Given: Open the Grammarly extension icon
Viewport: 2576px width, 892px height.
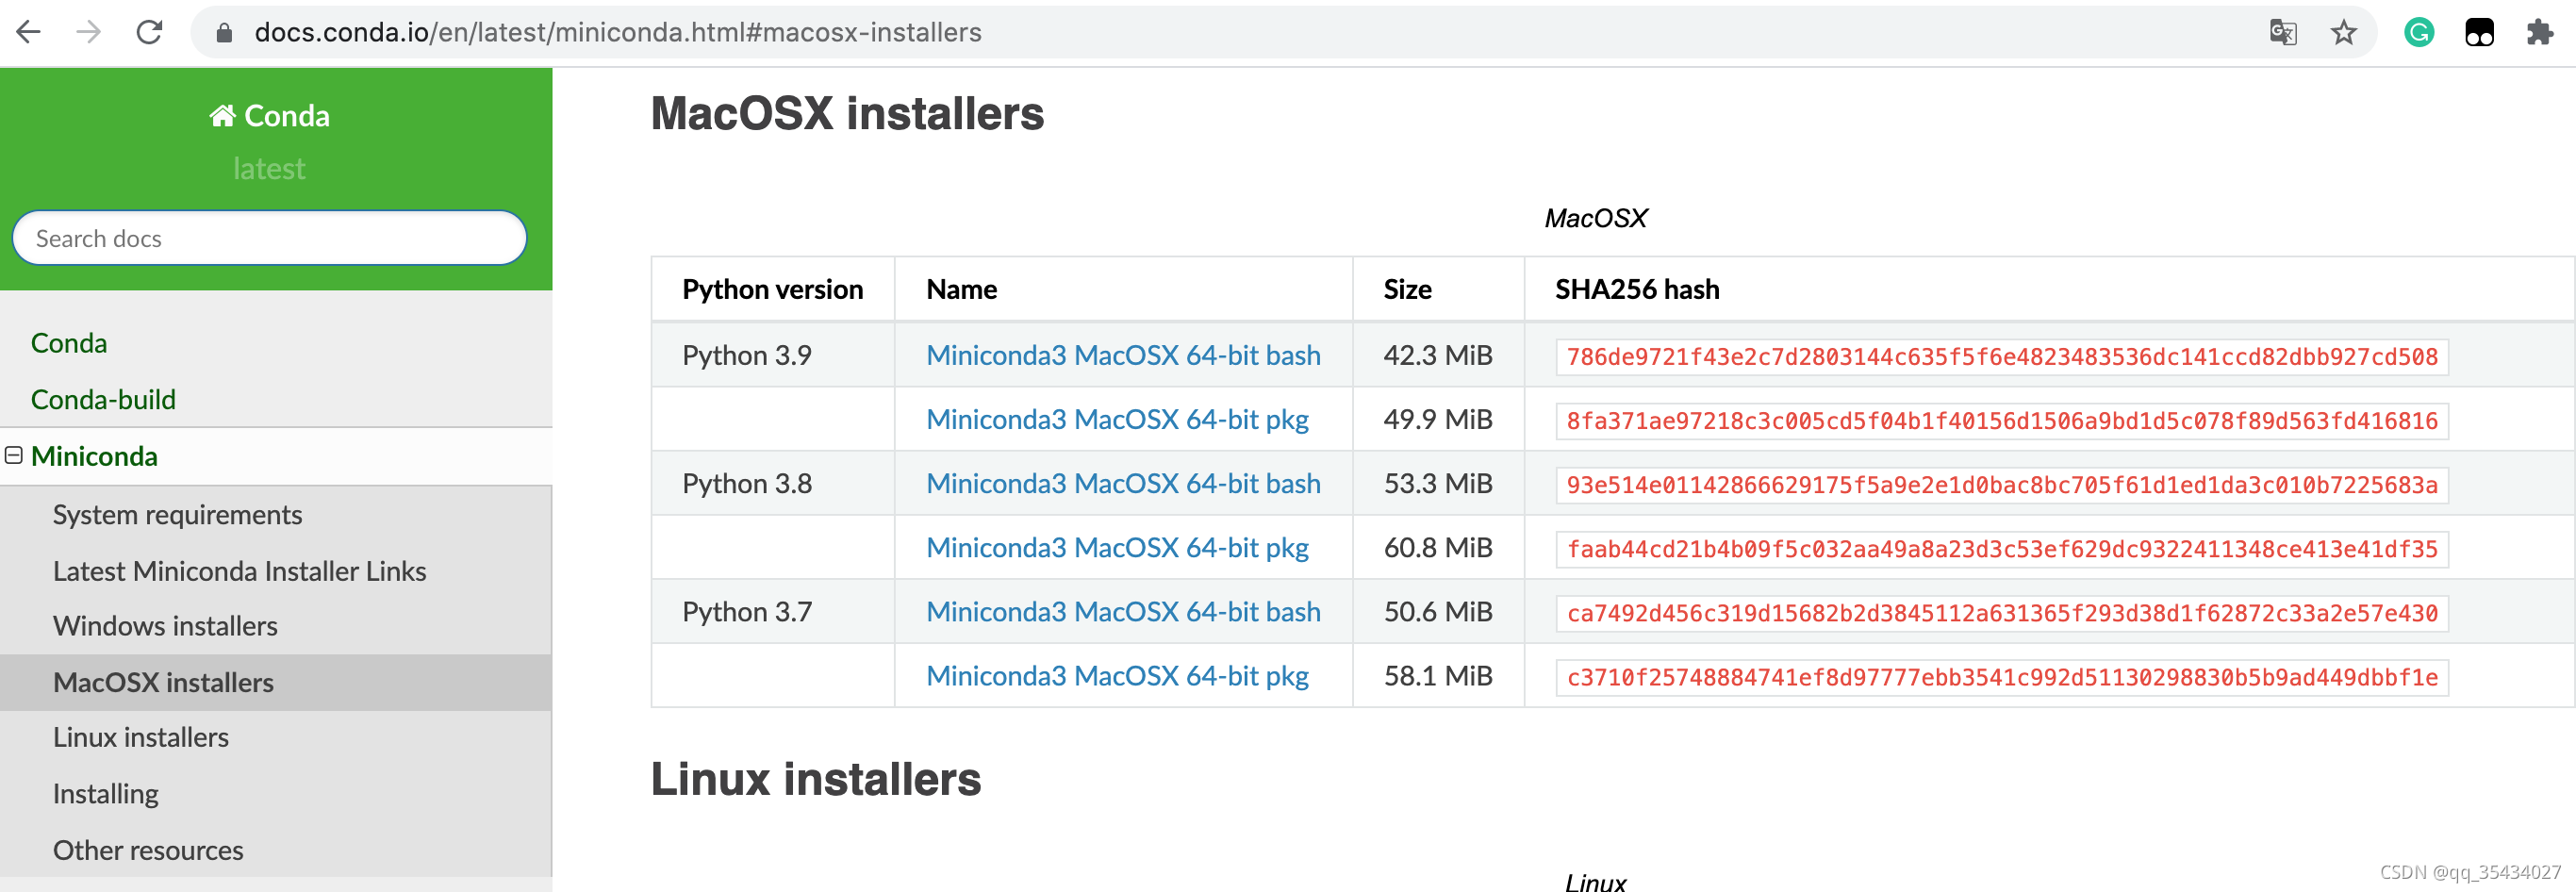Looking at the screenshot, I should (x=2418, y=33).
